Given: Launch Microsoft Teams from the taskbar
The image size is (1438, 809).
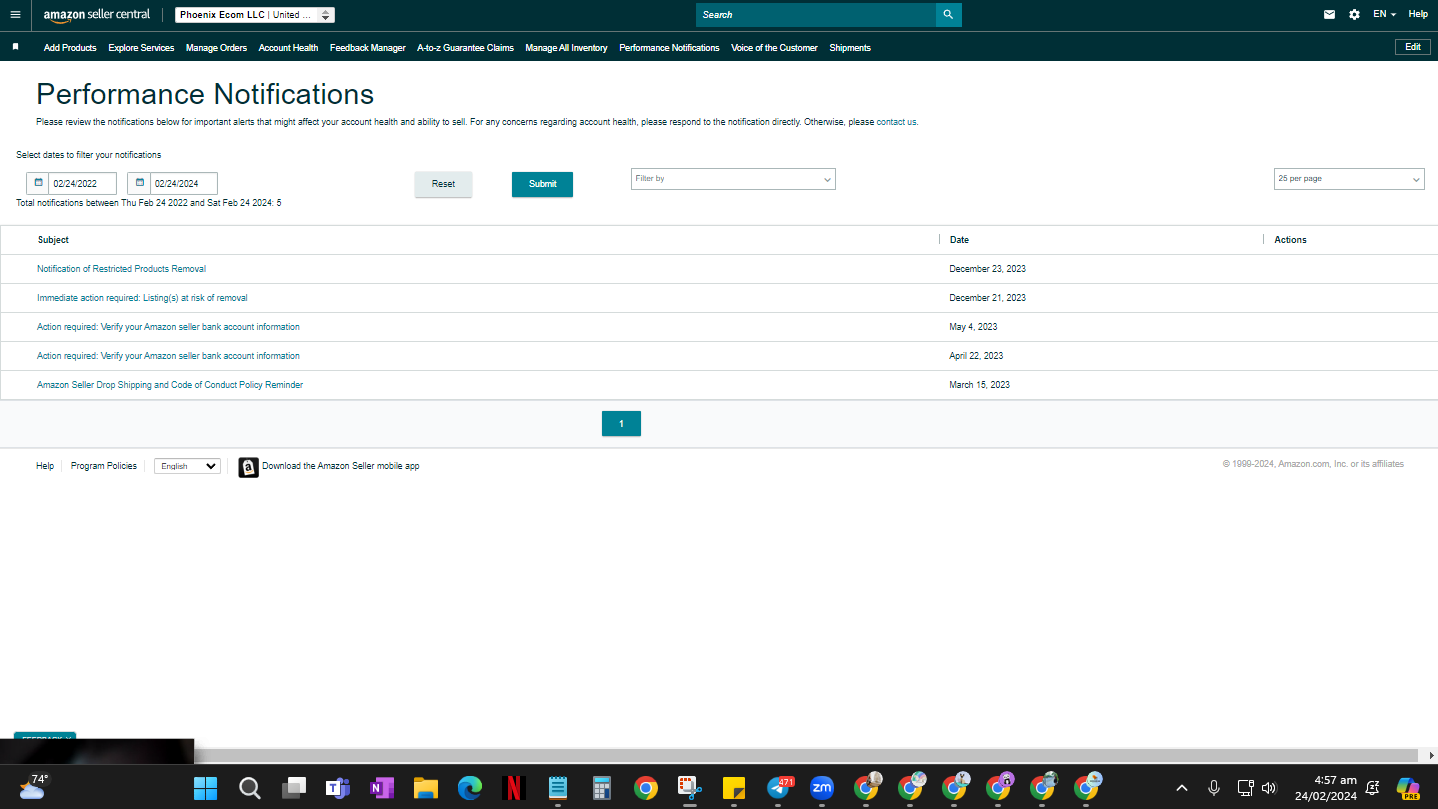Looking at the screenshot, I should (338, 788).
